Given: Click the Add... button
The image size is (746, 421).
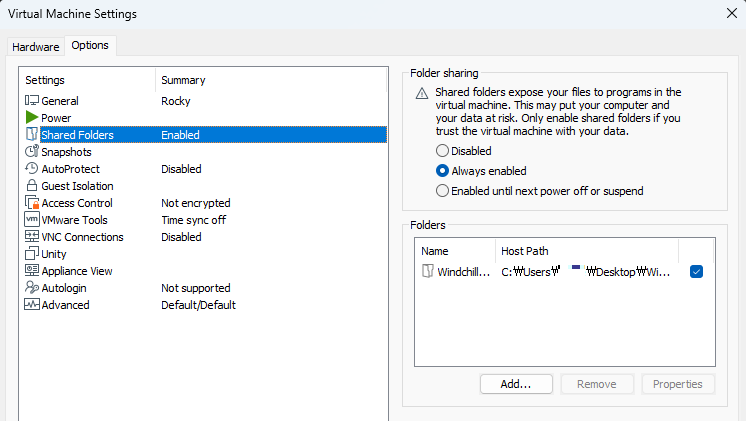Looking at the screenshot, I should pos(516,384).
